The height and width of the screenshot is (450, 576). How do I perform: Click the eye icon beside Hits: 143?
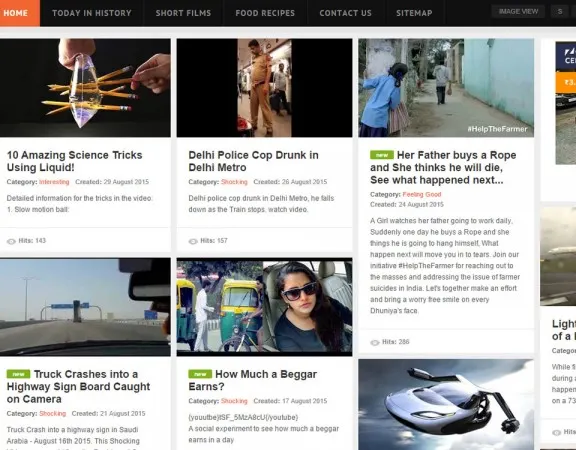(x=11, y=241)
